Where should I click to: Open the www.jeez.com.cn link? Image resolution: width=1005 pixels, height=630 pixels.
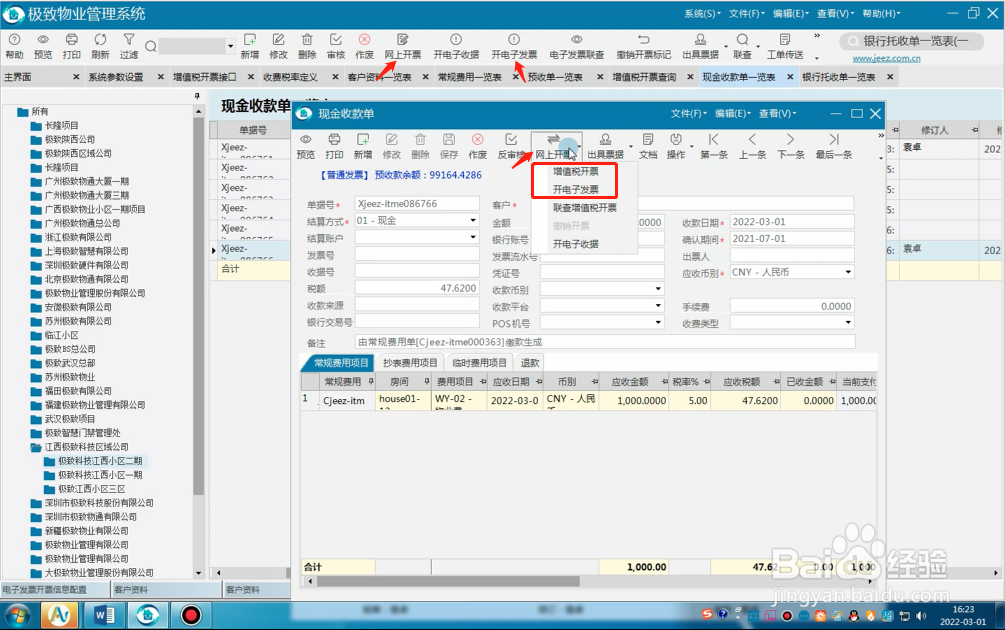point(886,59)
